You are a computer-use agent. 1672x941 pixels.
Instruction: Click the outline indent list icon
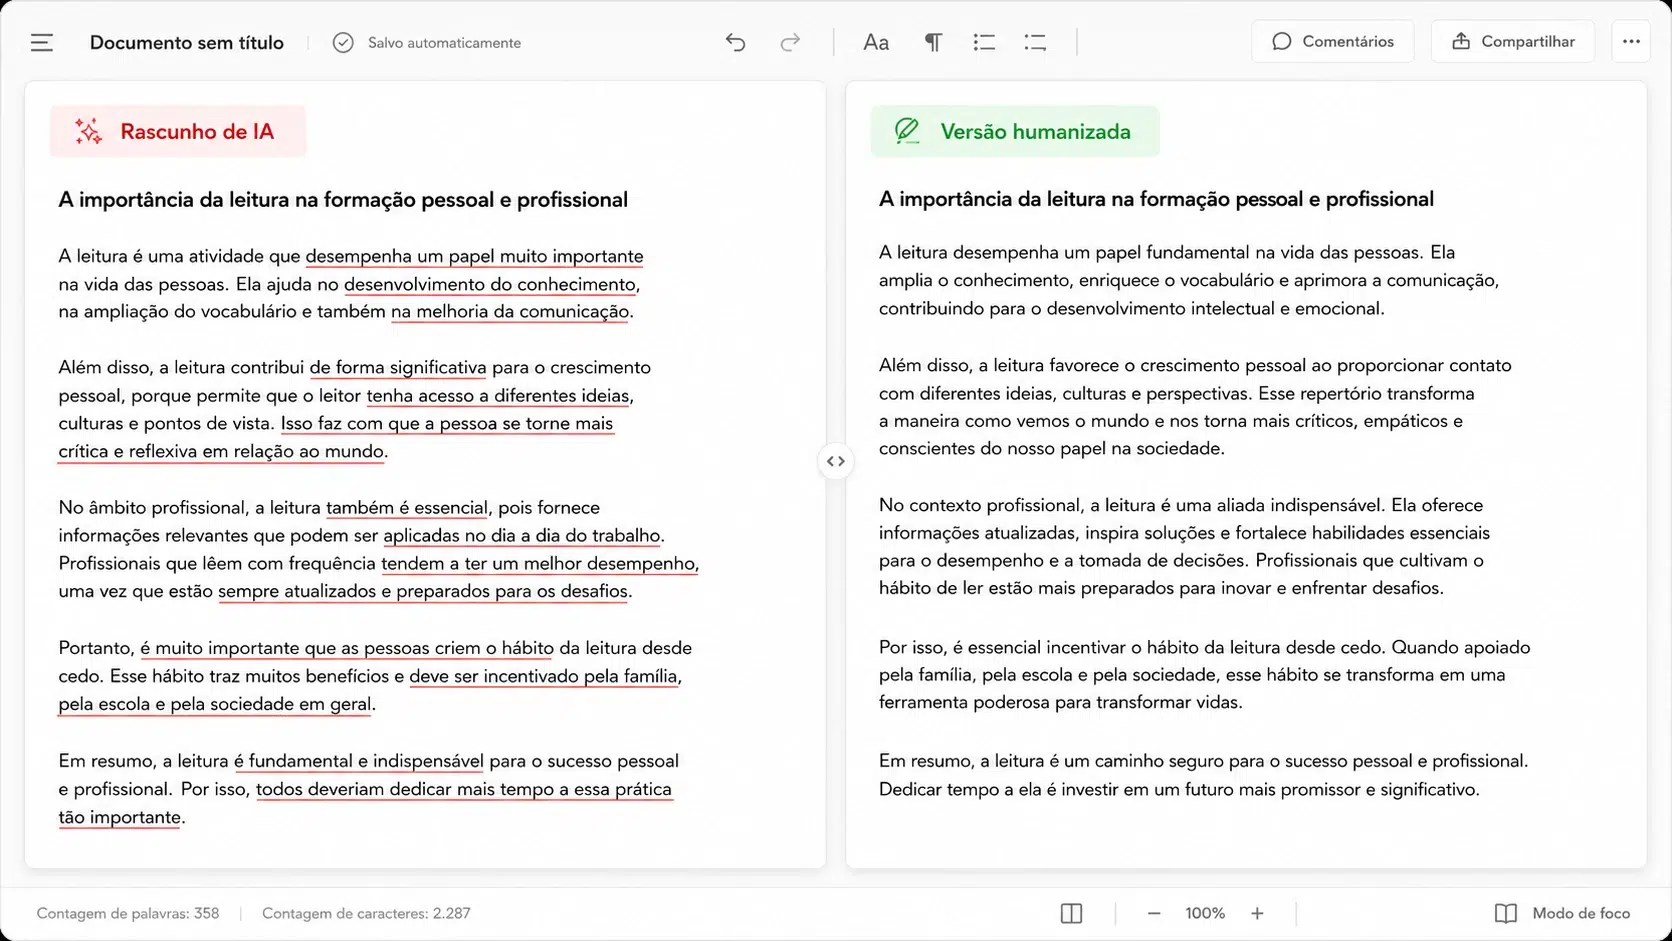[1035, 42]
